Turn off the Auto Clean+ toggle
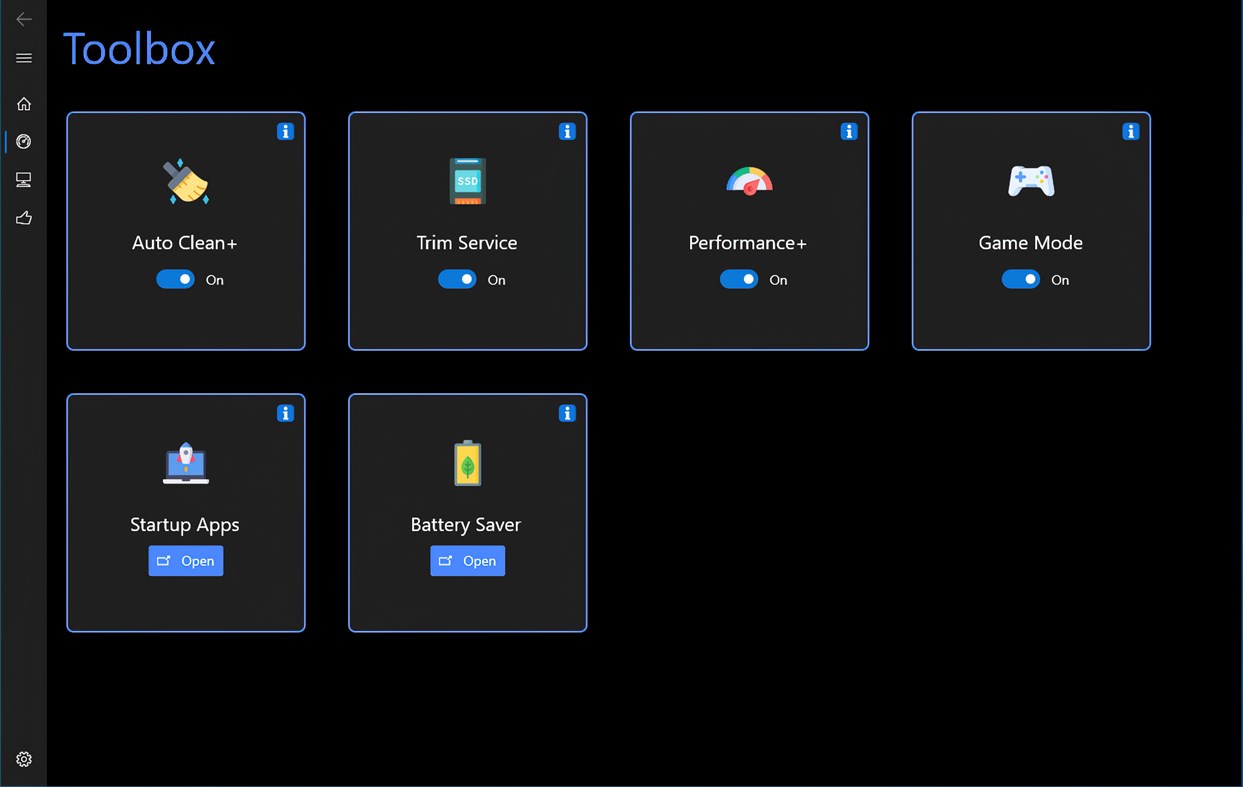This screenshot has height=787, width=1243. [175, 279]
